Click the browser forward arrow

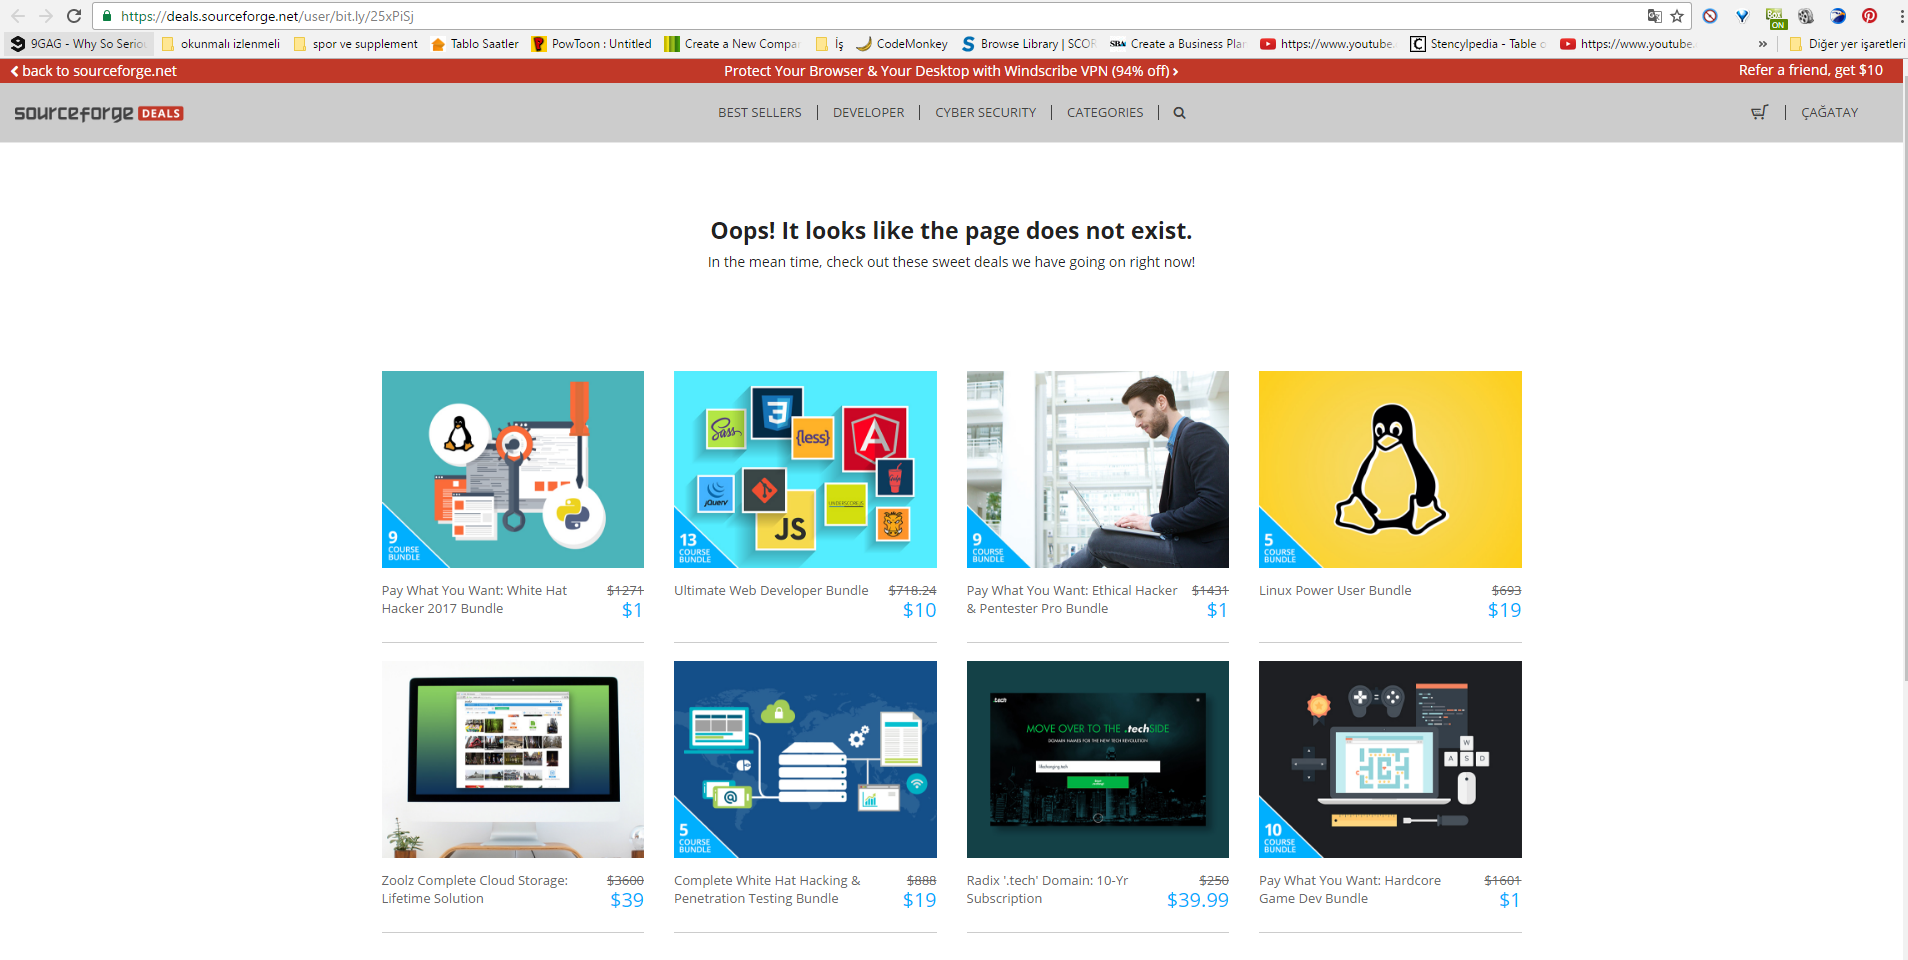click(46, 16)
